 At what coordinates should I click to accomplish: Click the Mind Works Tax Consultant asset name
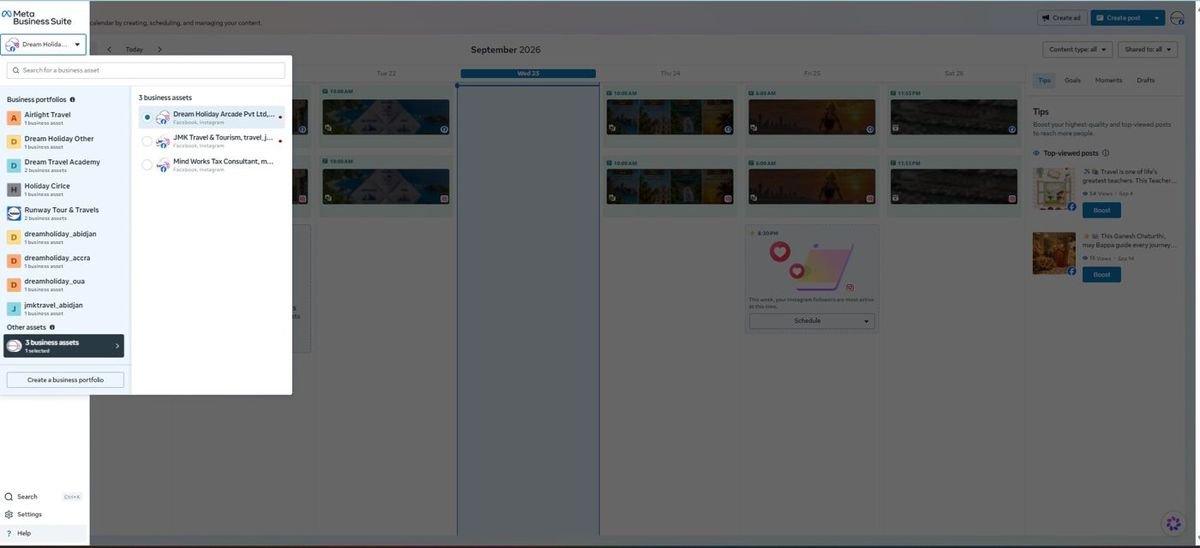(x=223, y=161)
